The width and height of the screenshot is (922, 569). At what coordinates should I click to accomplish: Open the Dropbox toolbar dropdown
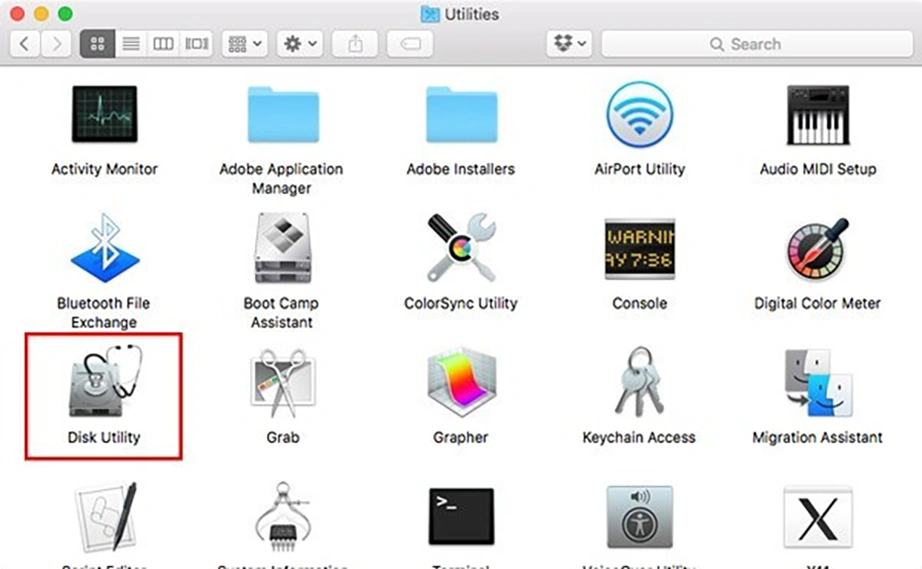570,43
